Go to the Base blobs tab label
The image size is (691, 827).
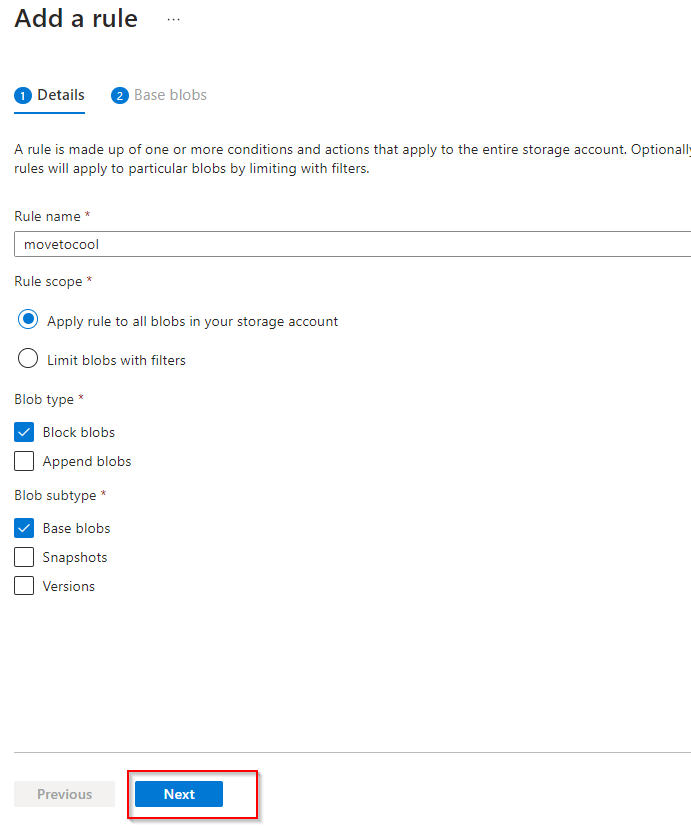[170, 95]
